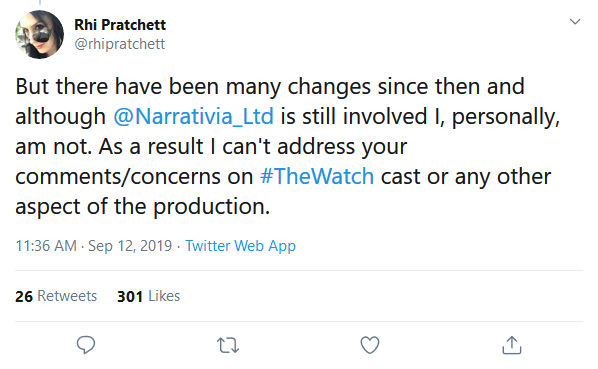This screenshot has width=598, height=369.
Task: Open the Rhi Pratchett display name link
Action: pos(120,25)
